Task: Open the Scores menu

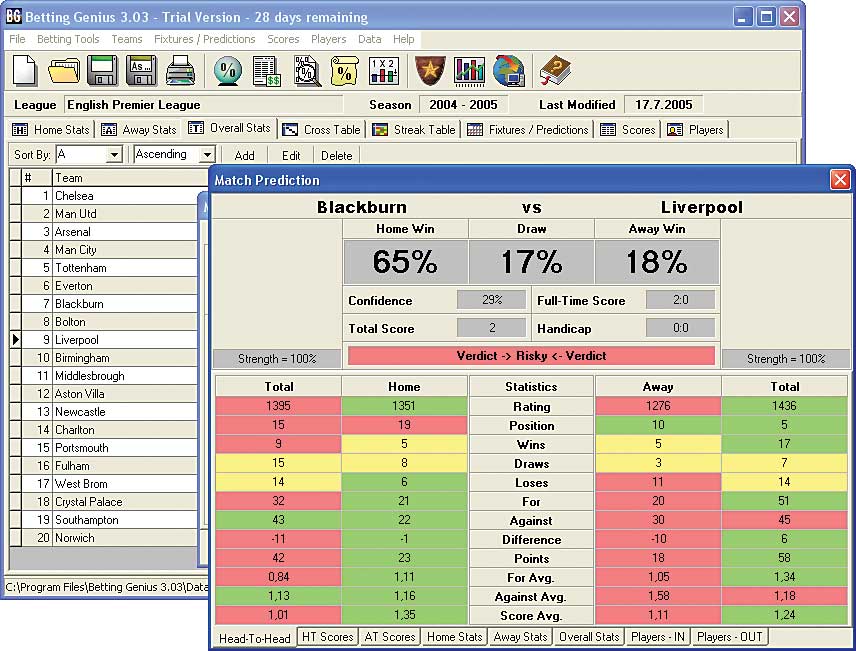Action: point(283,39)
